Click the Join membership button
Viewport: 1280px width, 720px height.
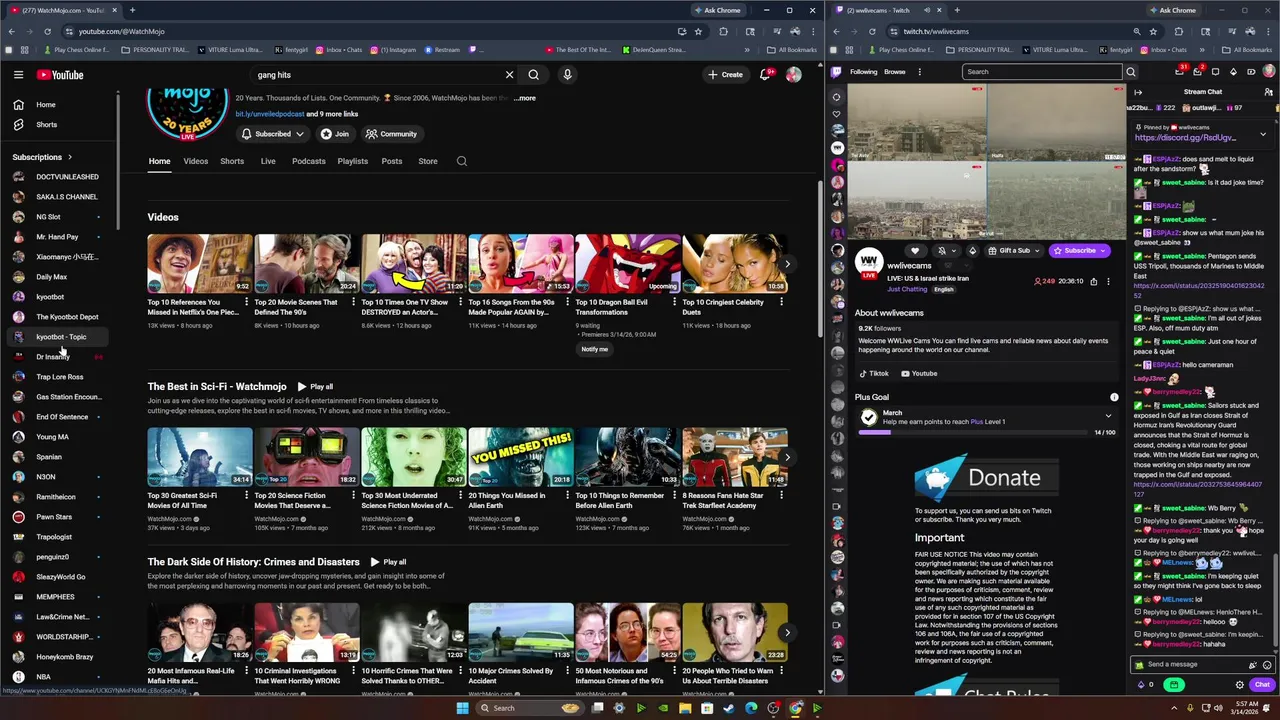coord(335,134)
